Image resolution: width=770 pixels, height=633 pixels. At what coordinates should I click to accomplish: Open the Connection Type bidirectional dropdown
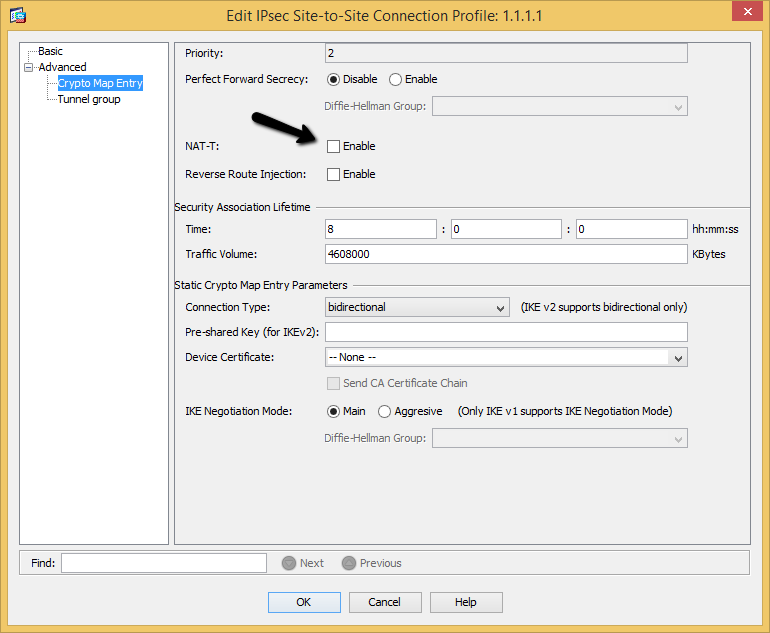pyautogui.click(x=417, y=307)
